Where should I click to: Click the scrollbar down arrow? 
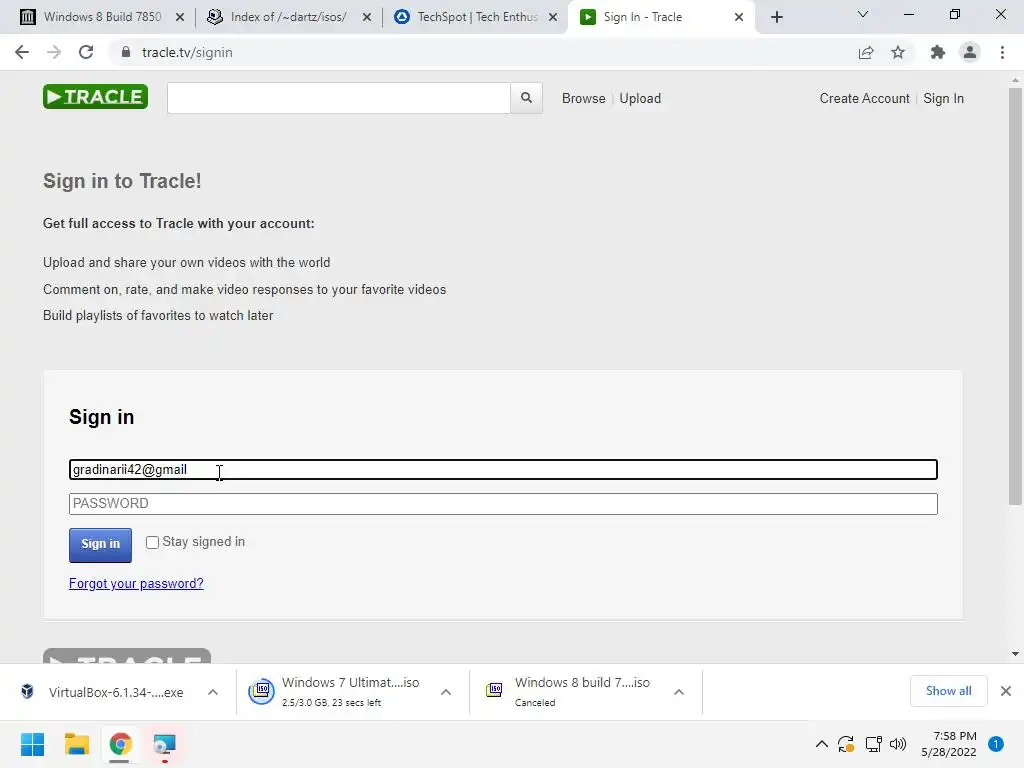[x=1015, y=654]
